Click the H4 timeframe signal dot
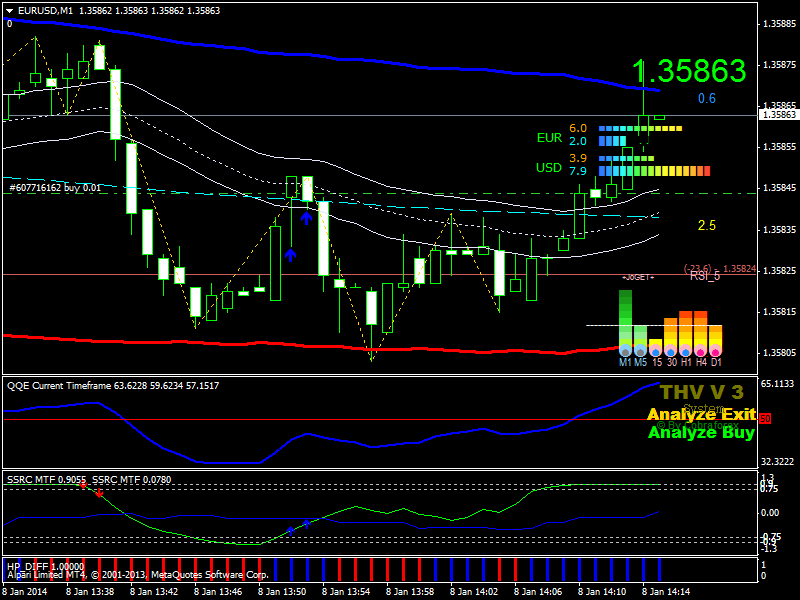Image resolution: width=800 pixels, height=600 pixels. tap(701, 351)
